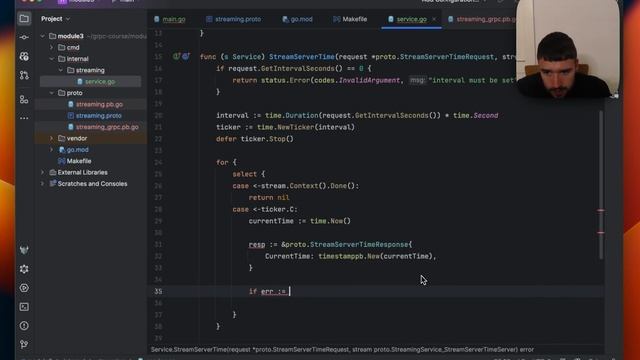The image size is (640, 360).
Task: Expand the go.mod node
Action: pyautogui.click(x=51, y=150)
